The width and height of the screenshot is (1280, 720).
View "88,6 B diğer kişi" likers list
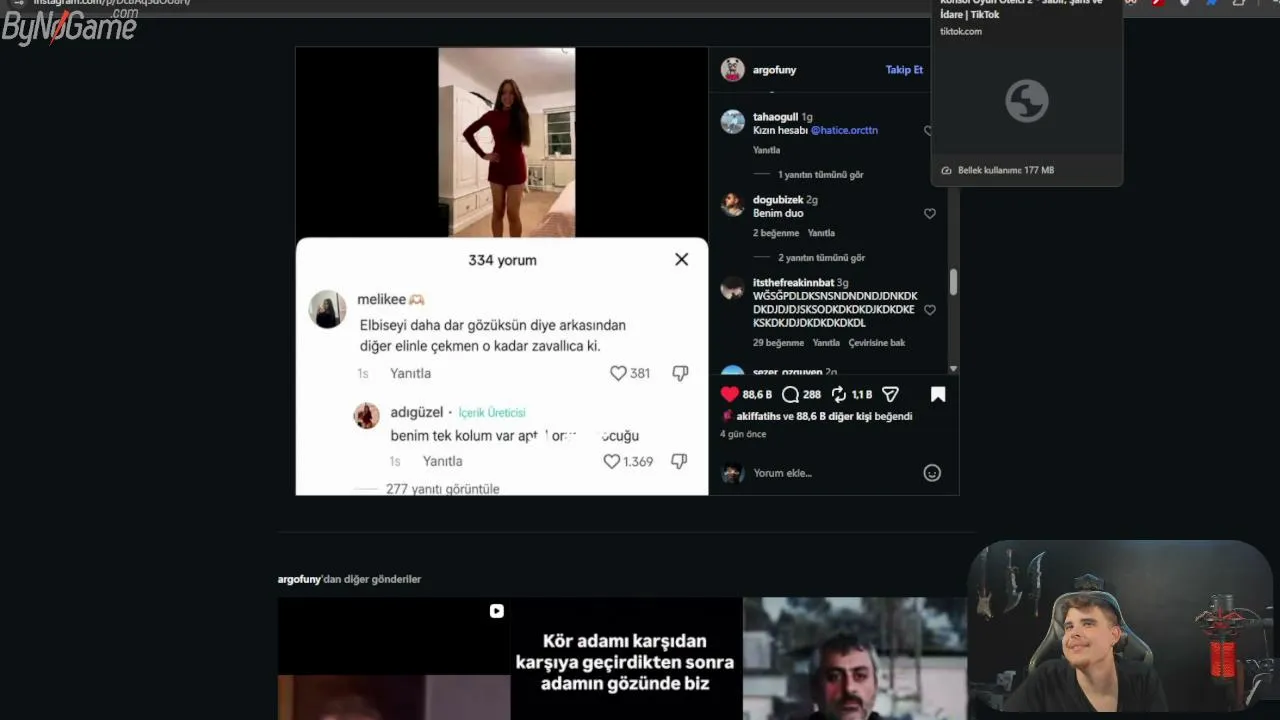834,416
